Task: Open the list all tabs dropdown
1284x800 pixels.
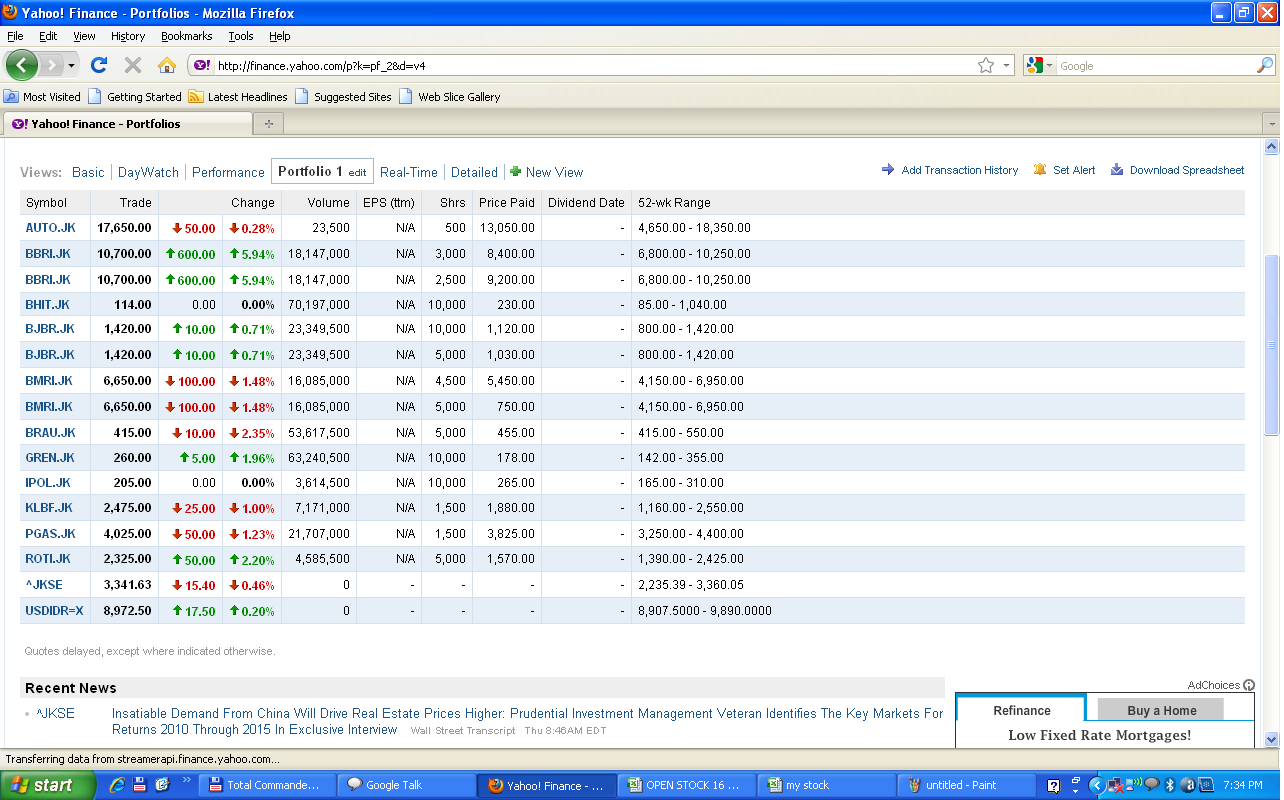Action: pyautogui.click(x=1272, y=124)
